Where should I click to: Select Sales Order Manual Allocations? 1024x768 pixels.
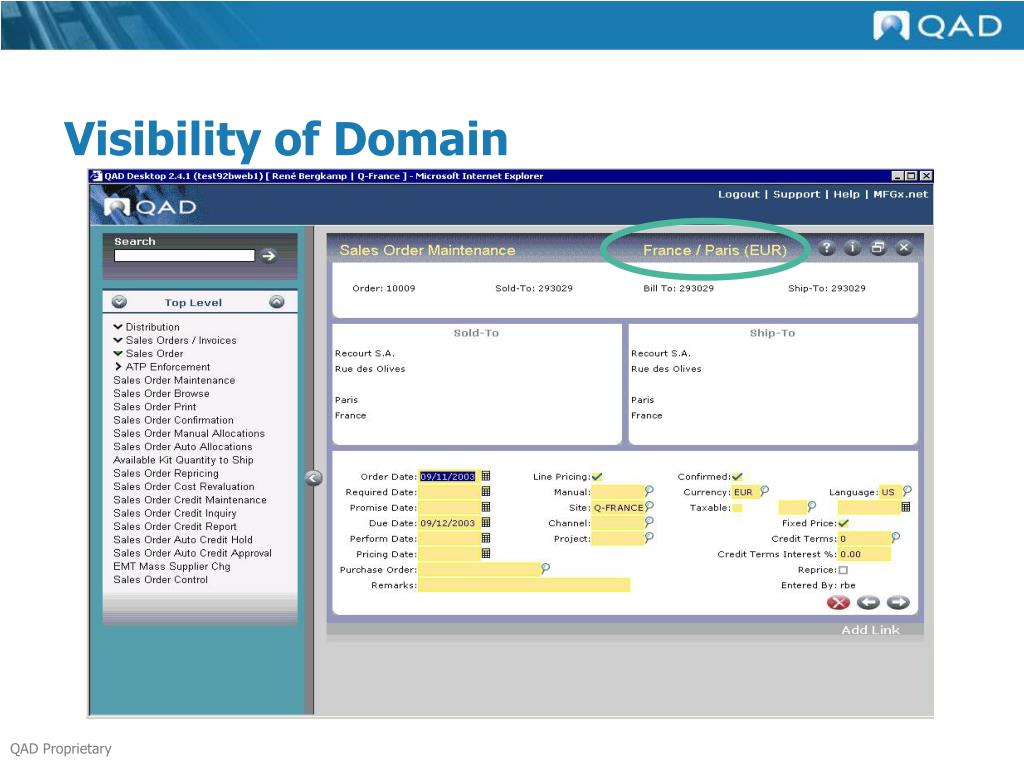[189, 433]
